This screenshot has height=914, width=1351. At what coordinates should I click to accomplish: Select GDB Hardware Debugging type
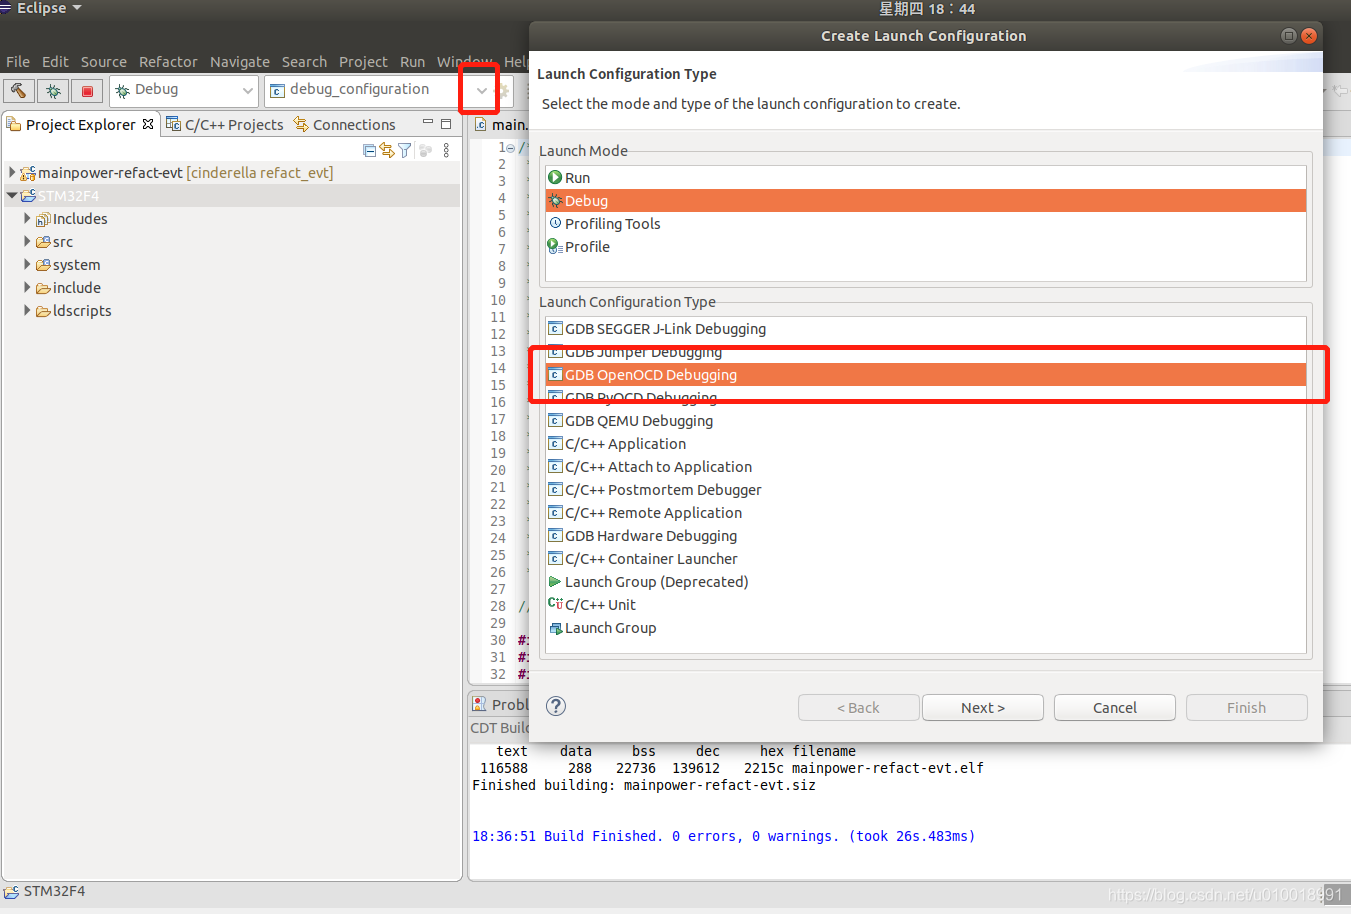926,535
